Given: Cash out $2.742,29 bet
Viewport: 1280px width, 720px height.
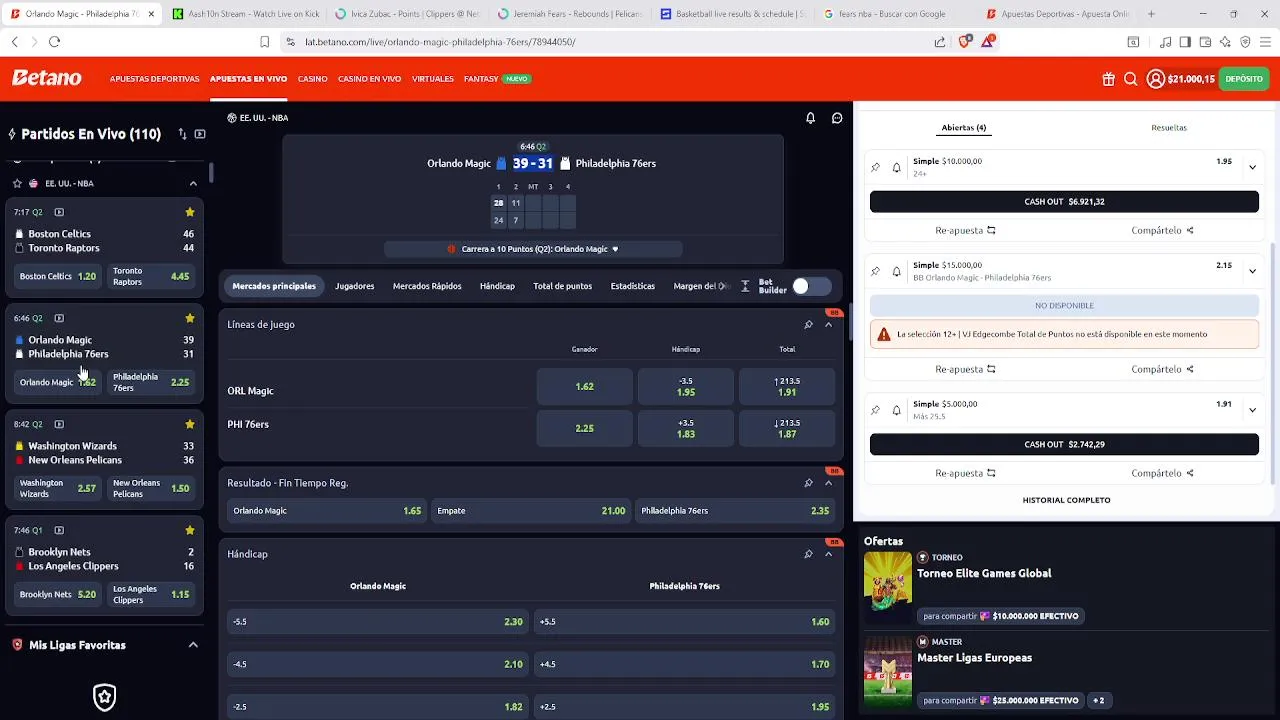Looking at the screenshot, I should point(1064,444).
